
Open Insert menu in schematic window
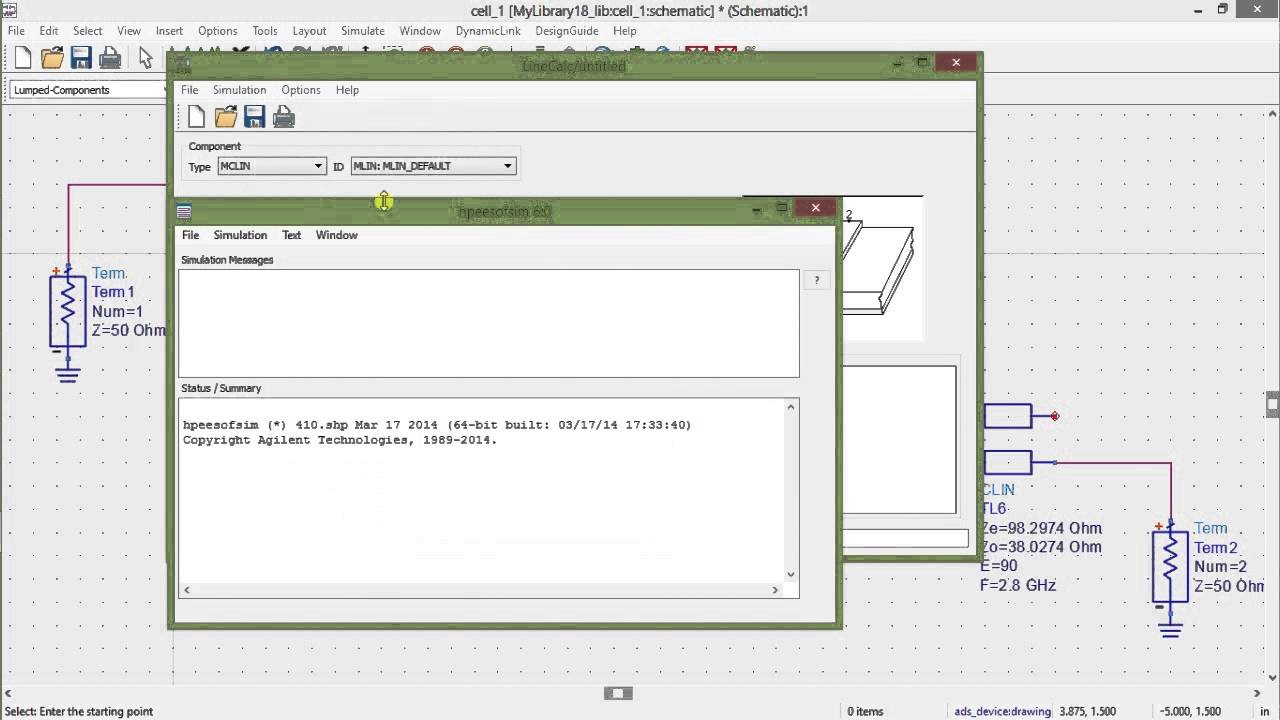(x=169, y=31)
